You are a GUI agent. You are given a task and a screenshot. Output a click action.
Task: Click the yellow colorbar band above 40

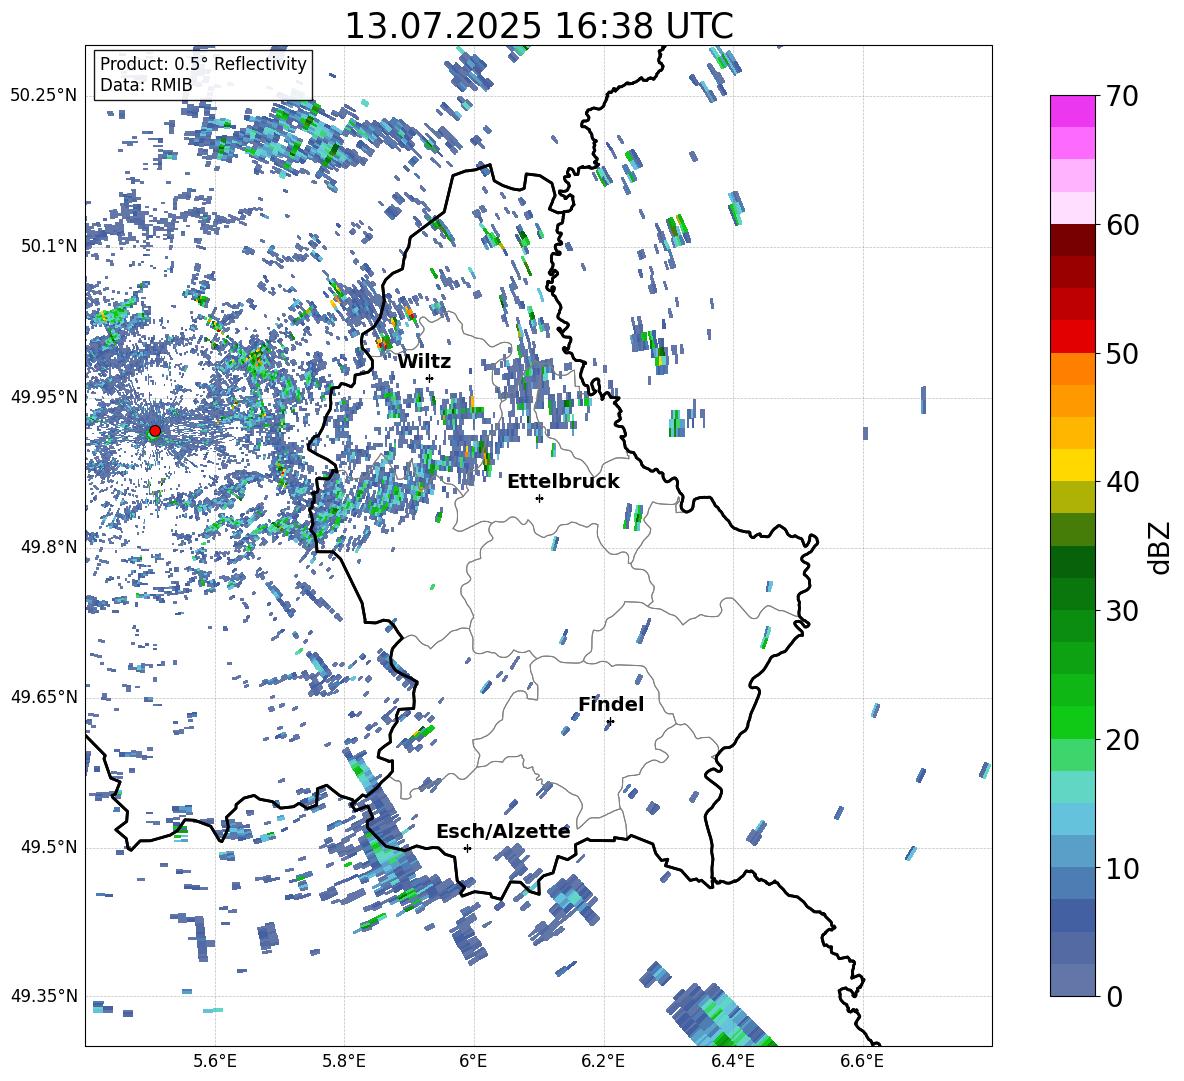pyautogui.click(x=1072, y=465)
